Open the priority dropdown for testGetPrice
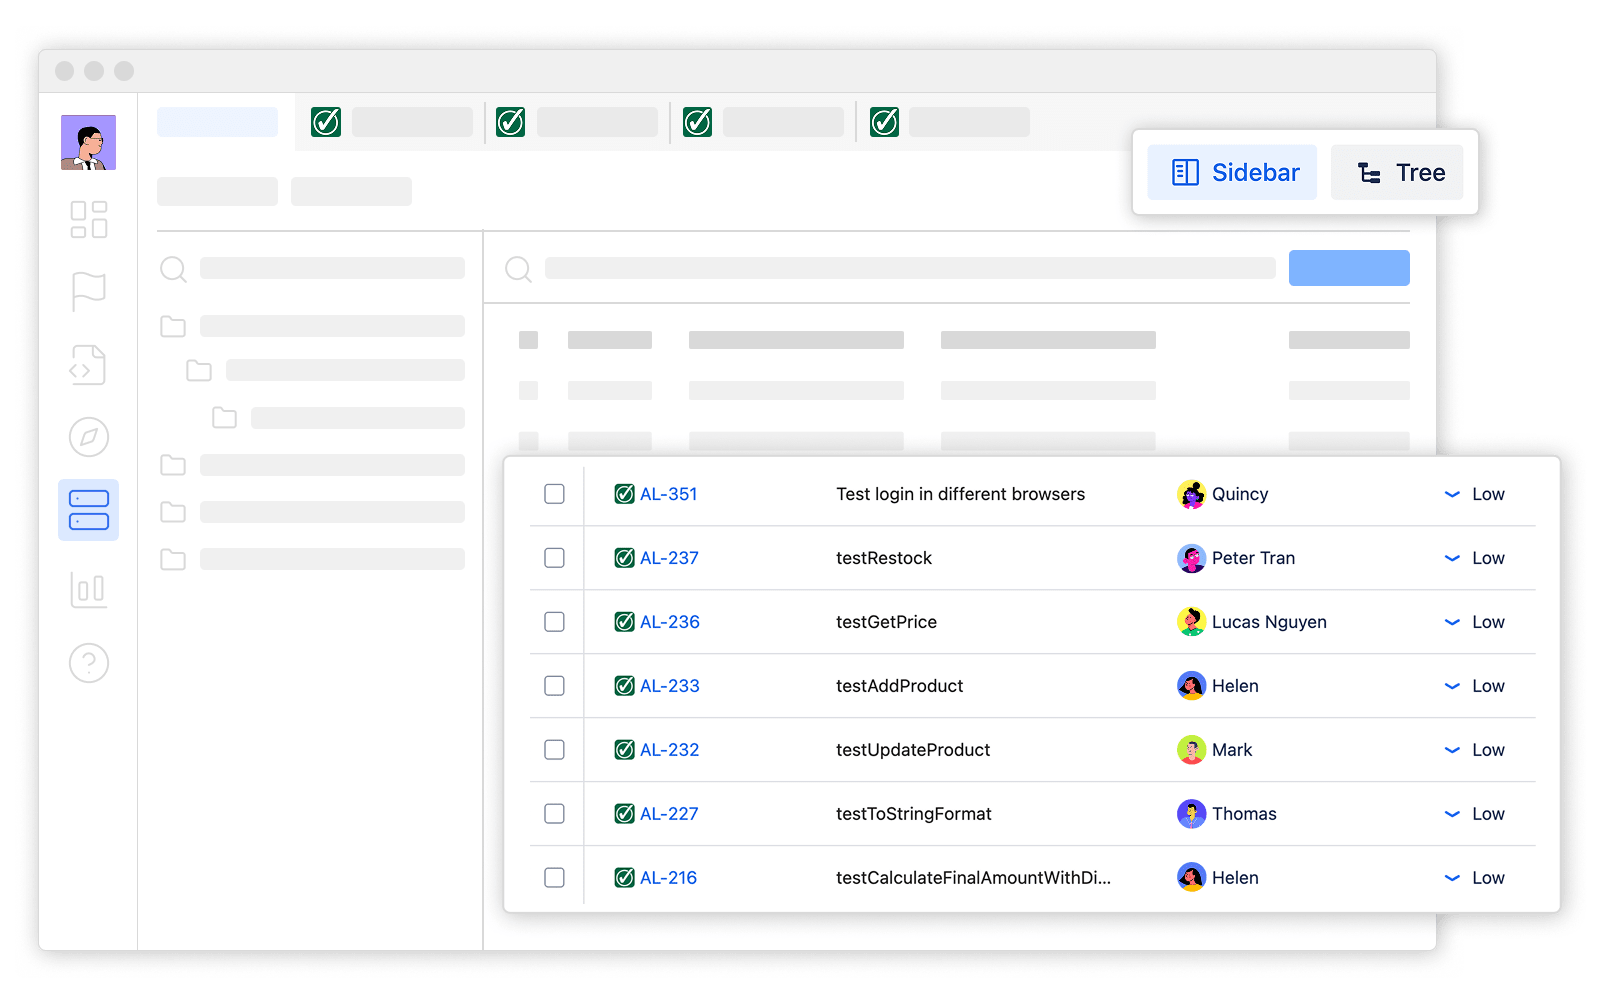Screen dimensions: 1600x1000 1452,622
